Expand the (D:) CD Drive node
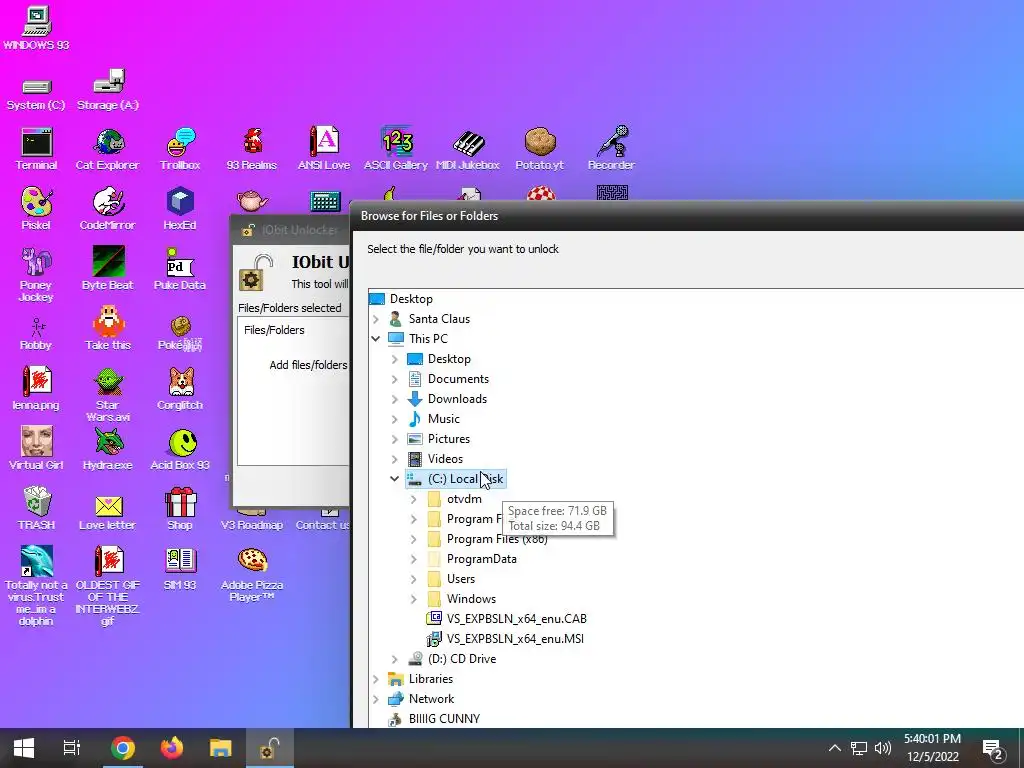 coord(394,659)
